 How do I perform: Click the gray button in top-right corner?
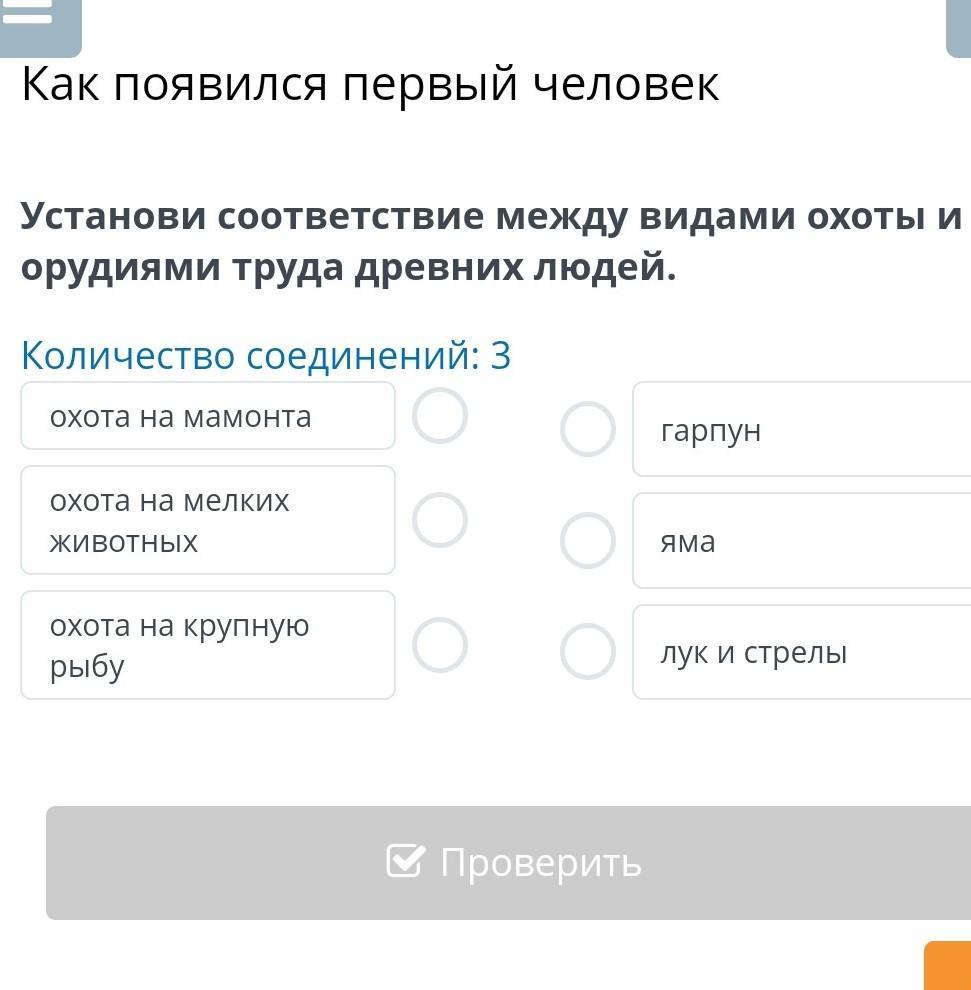pos(958,25)
